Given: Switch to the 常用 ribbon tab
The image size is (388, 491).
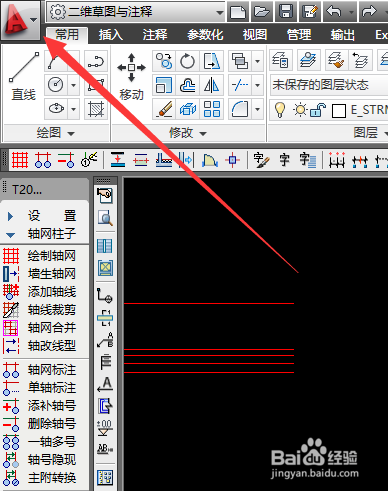Looking at the screenshot, I should [67, 35].
